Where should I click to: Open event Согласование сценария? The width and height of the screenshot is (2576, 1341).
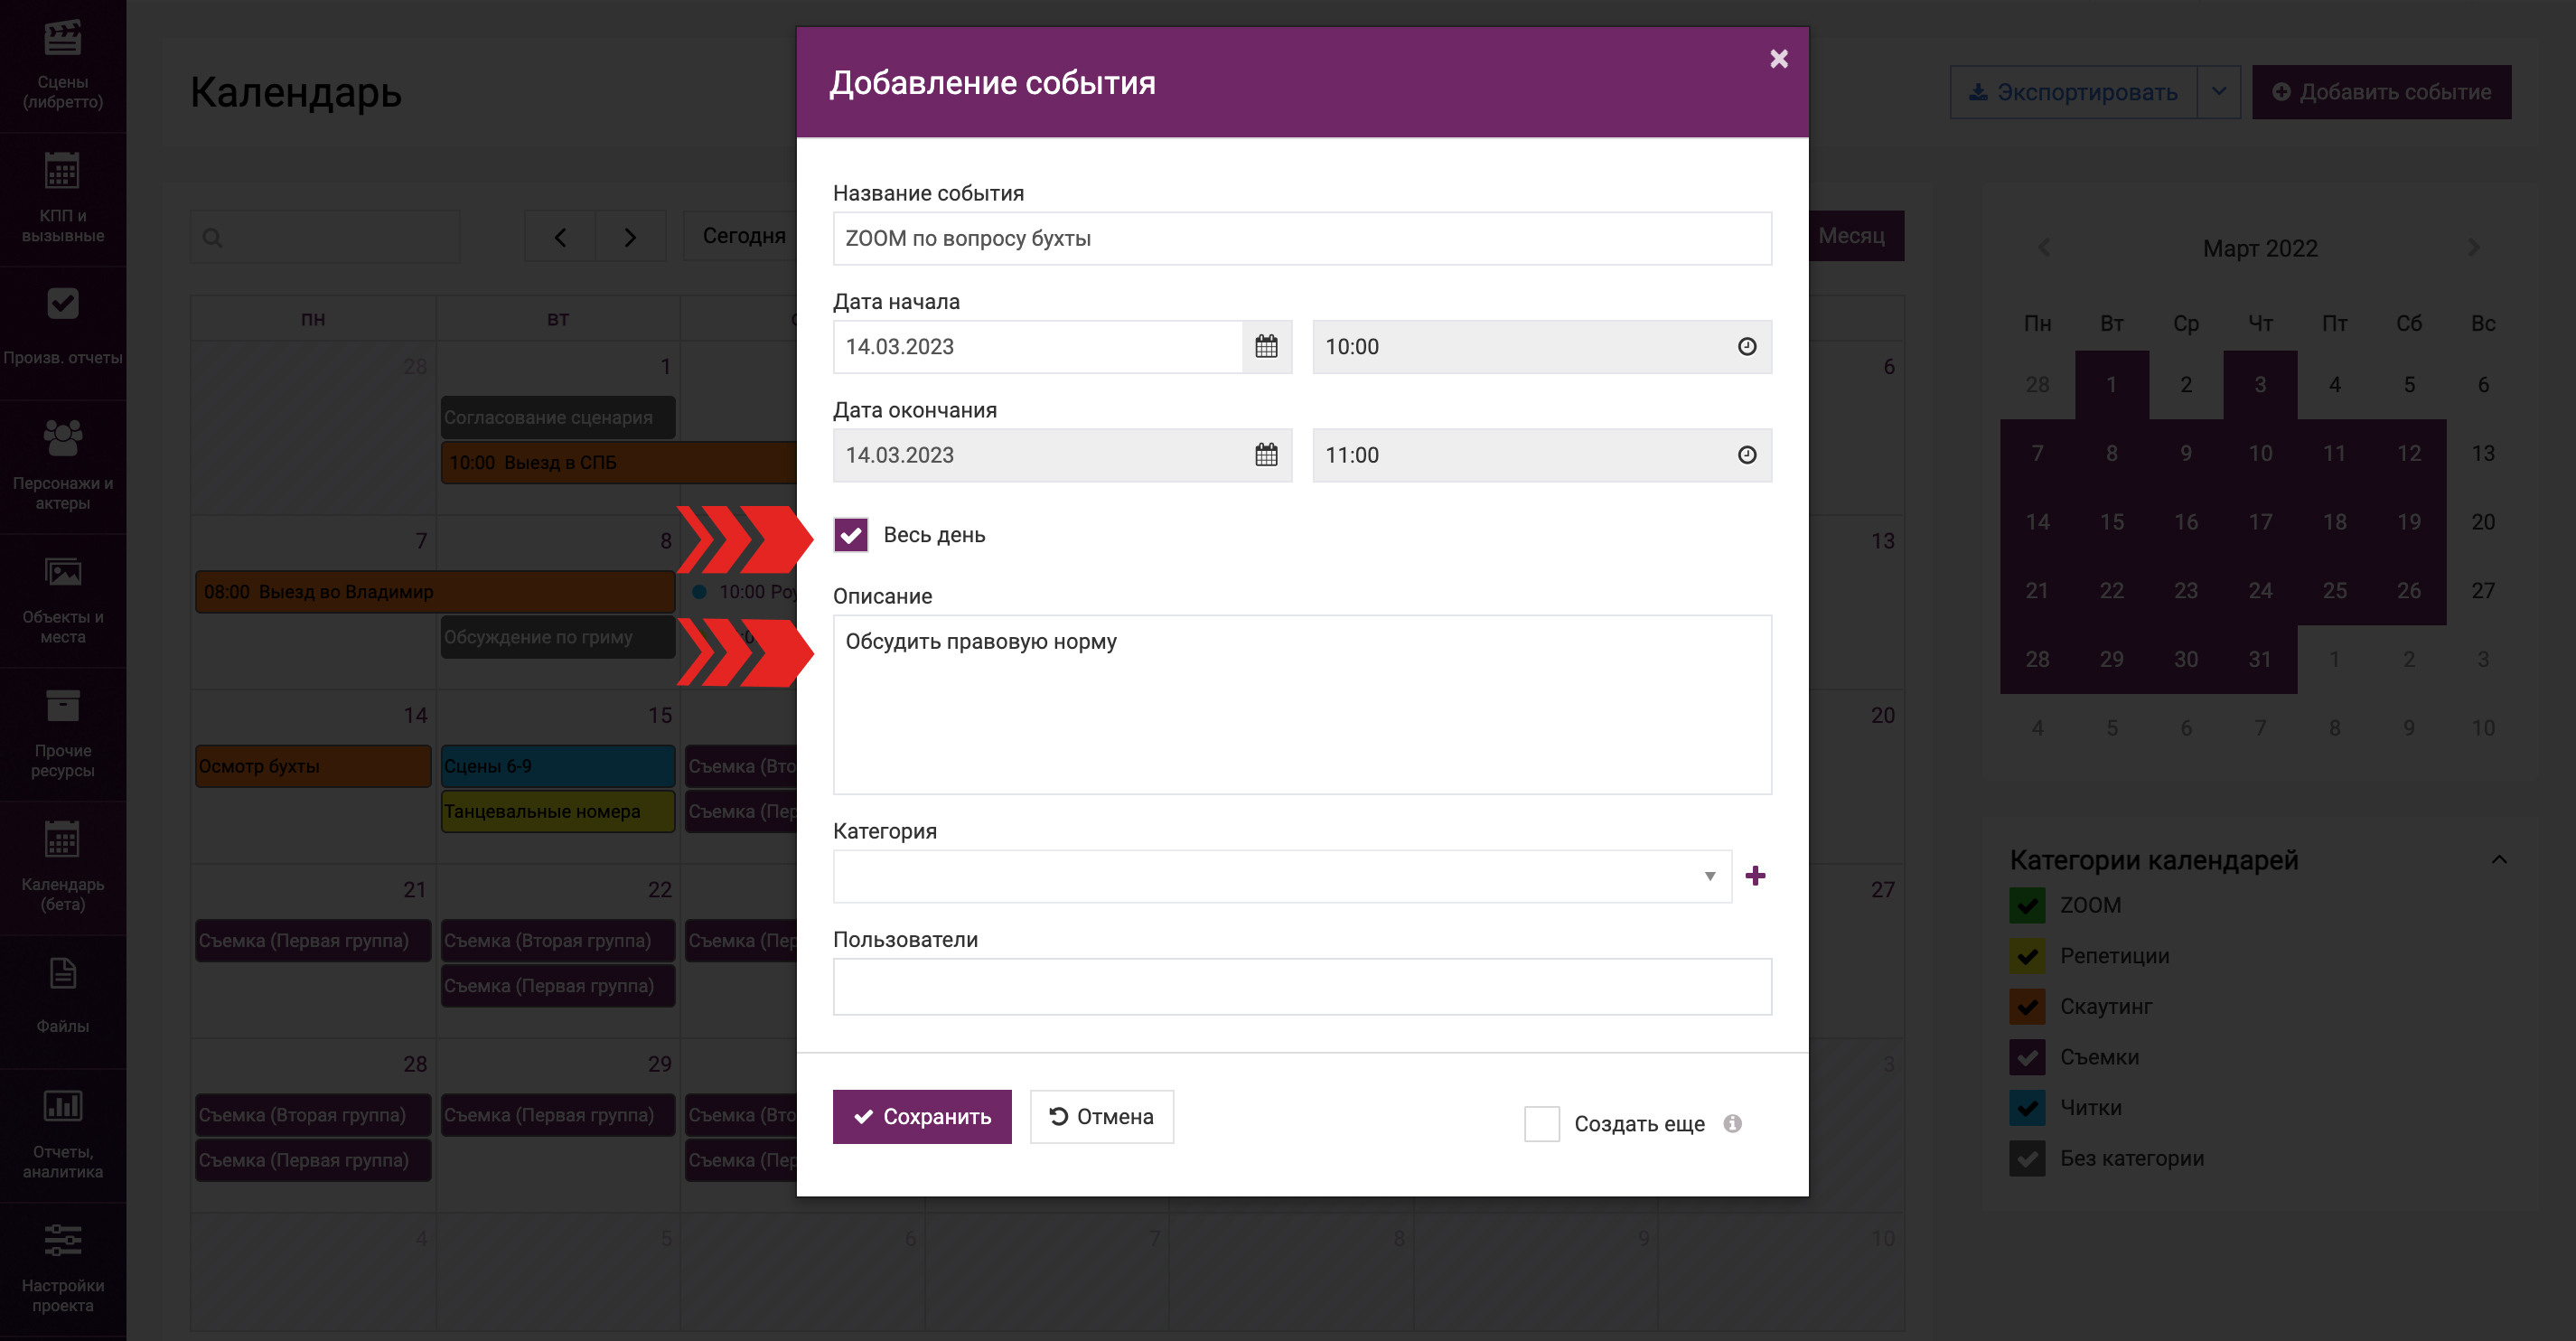[558, 417]
